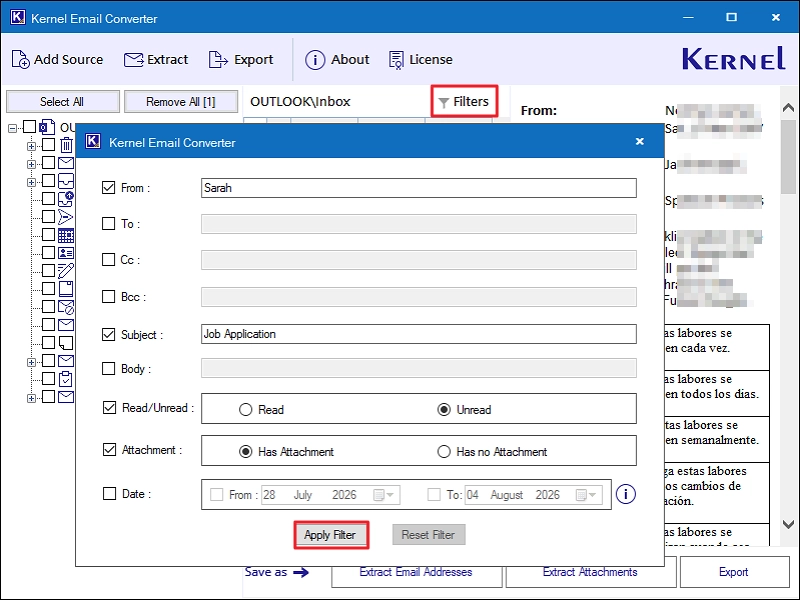This screenshot has height=600, width=800.
Task: Open the To date picker dropdown
Action: pyautogui.click(x=586, y=494)
